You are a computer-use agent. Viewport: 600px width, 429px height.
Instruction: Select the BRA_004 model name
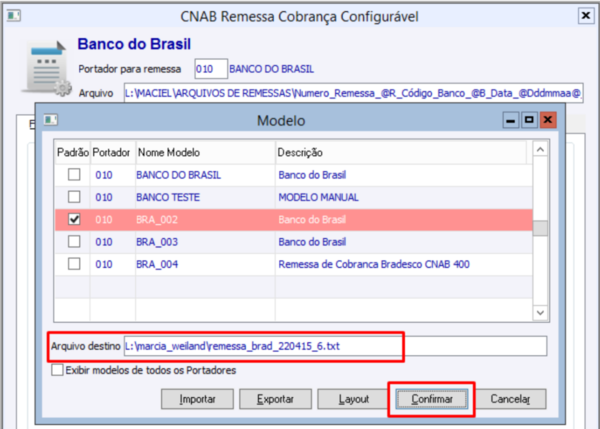(157, 264)
